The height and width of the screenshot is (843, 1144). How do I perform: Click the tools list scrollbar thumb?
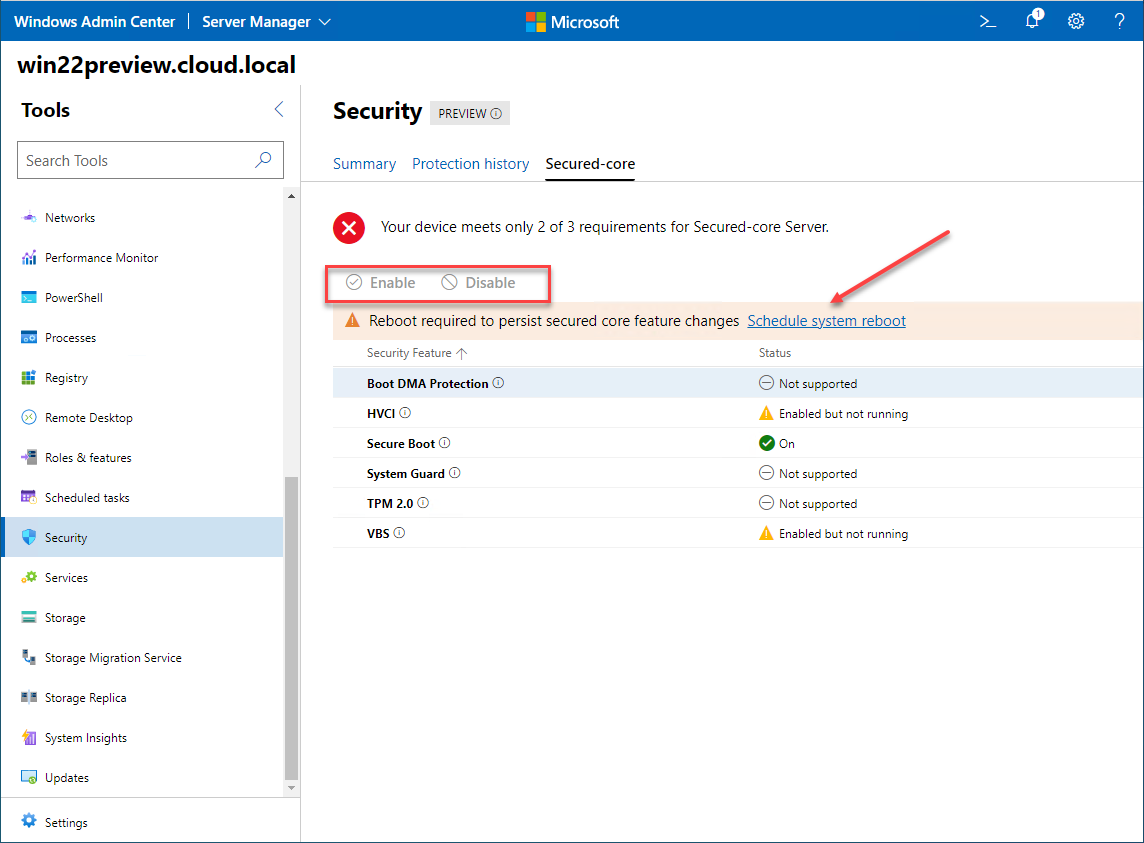tap(291, 629)
